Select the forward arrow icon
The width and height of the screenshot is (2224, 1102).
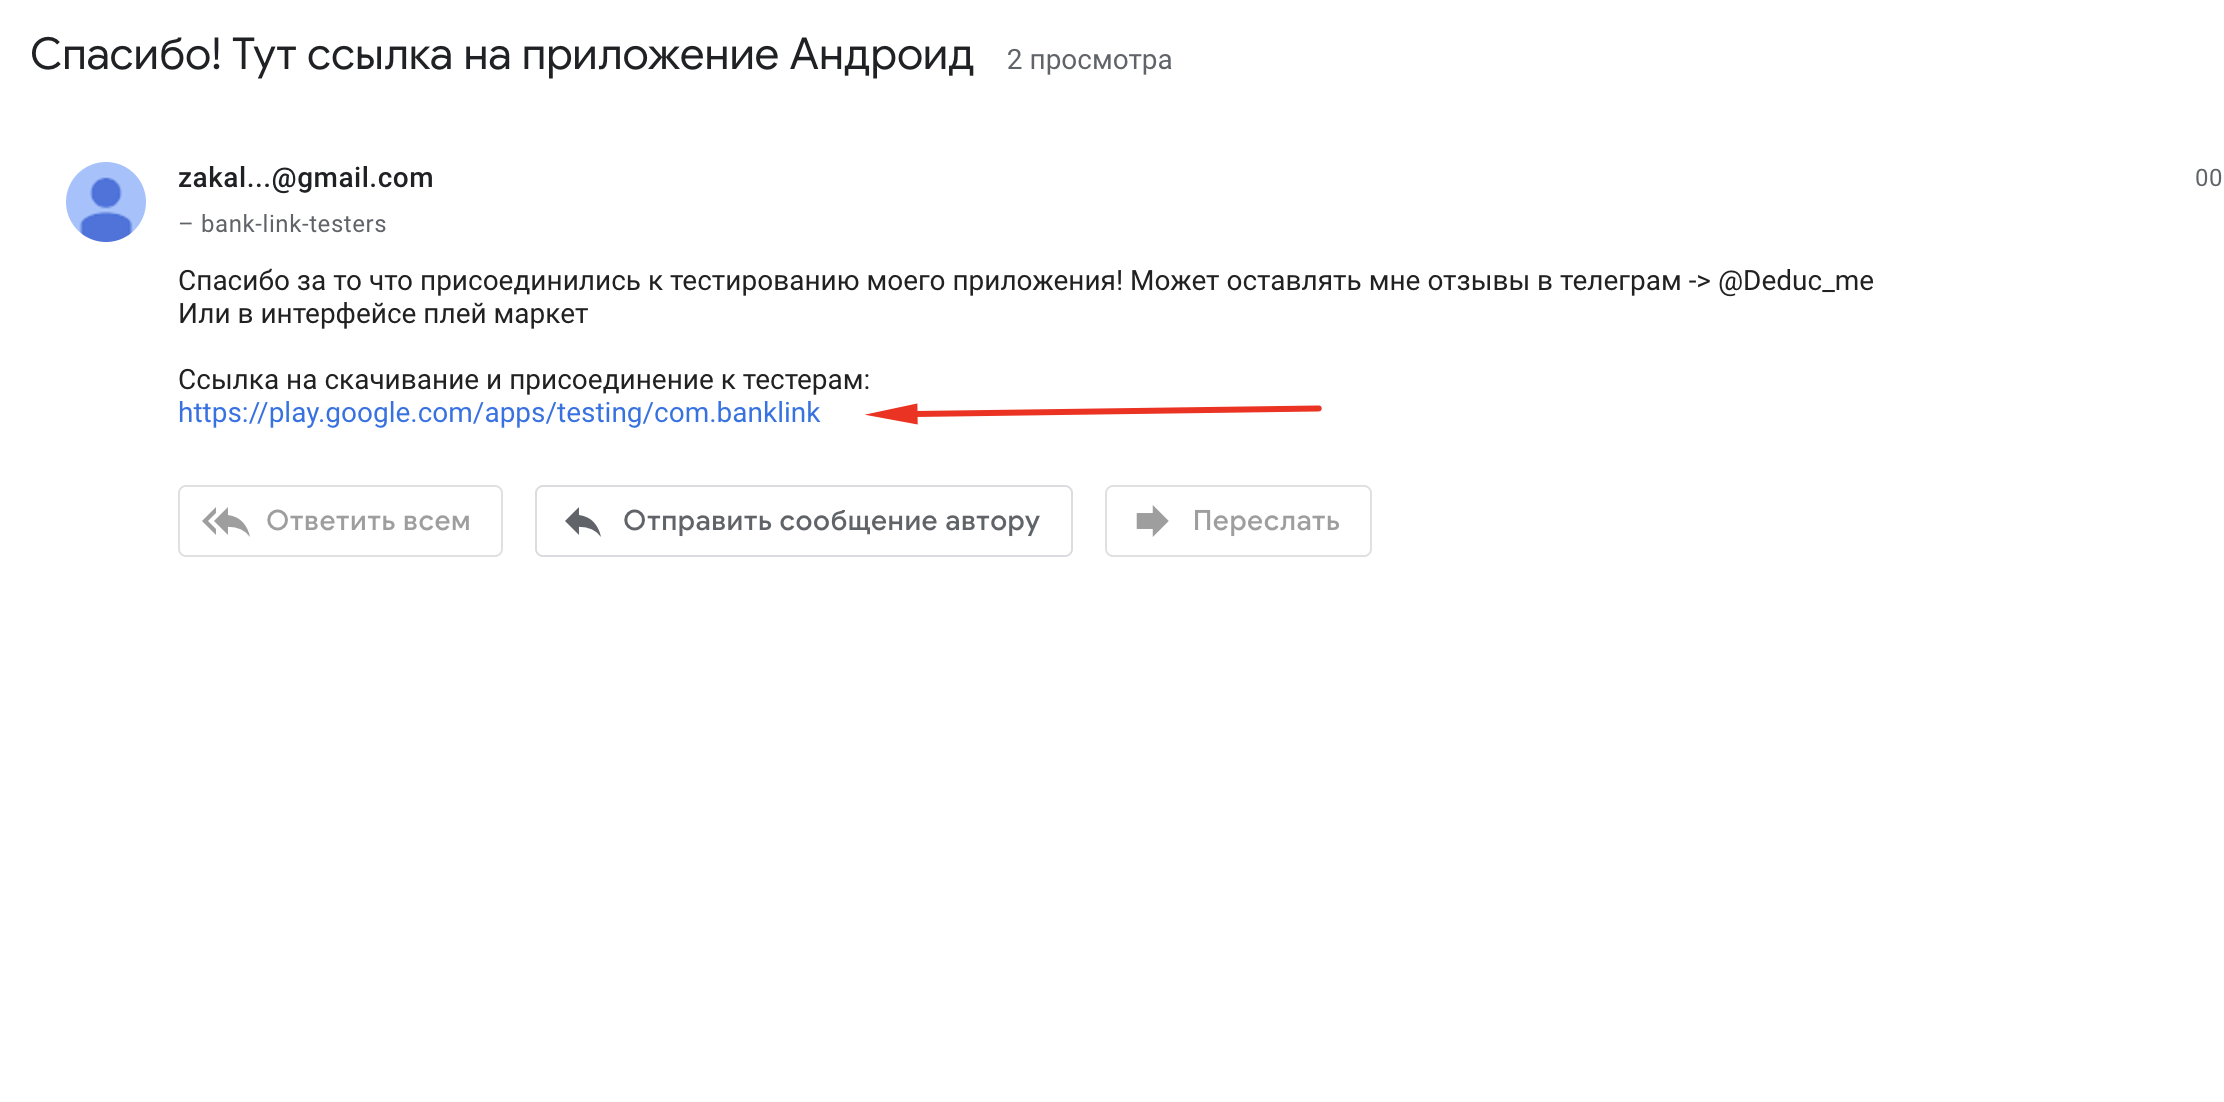click(x=1150, y=520)
